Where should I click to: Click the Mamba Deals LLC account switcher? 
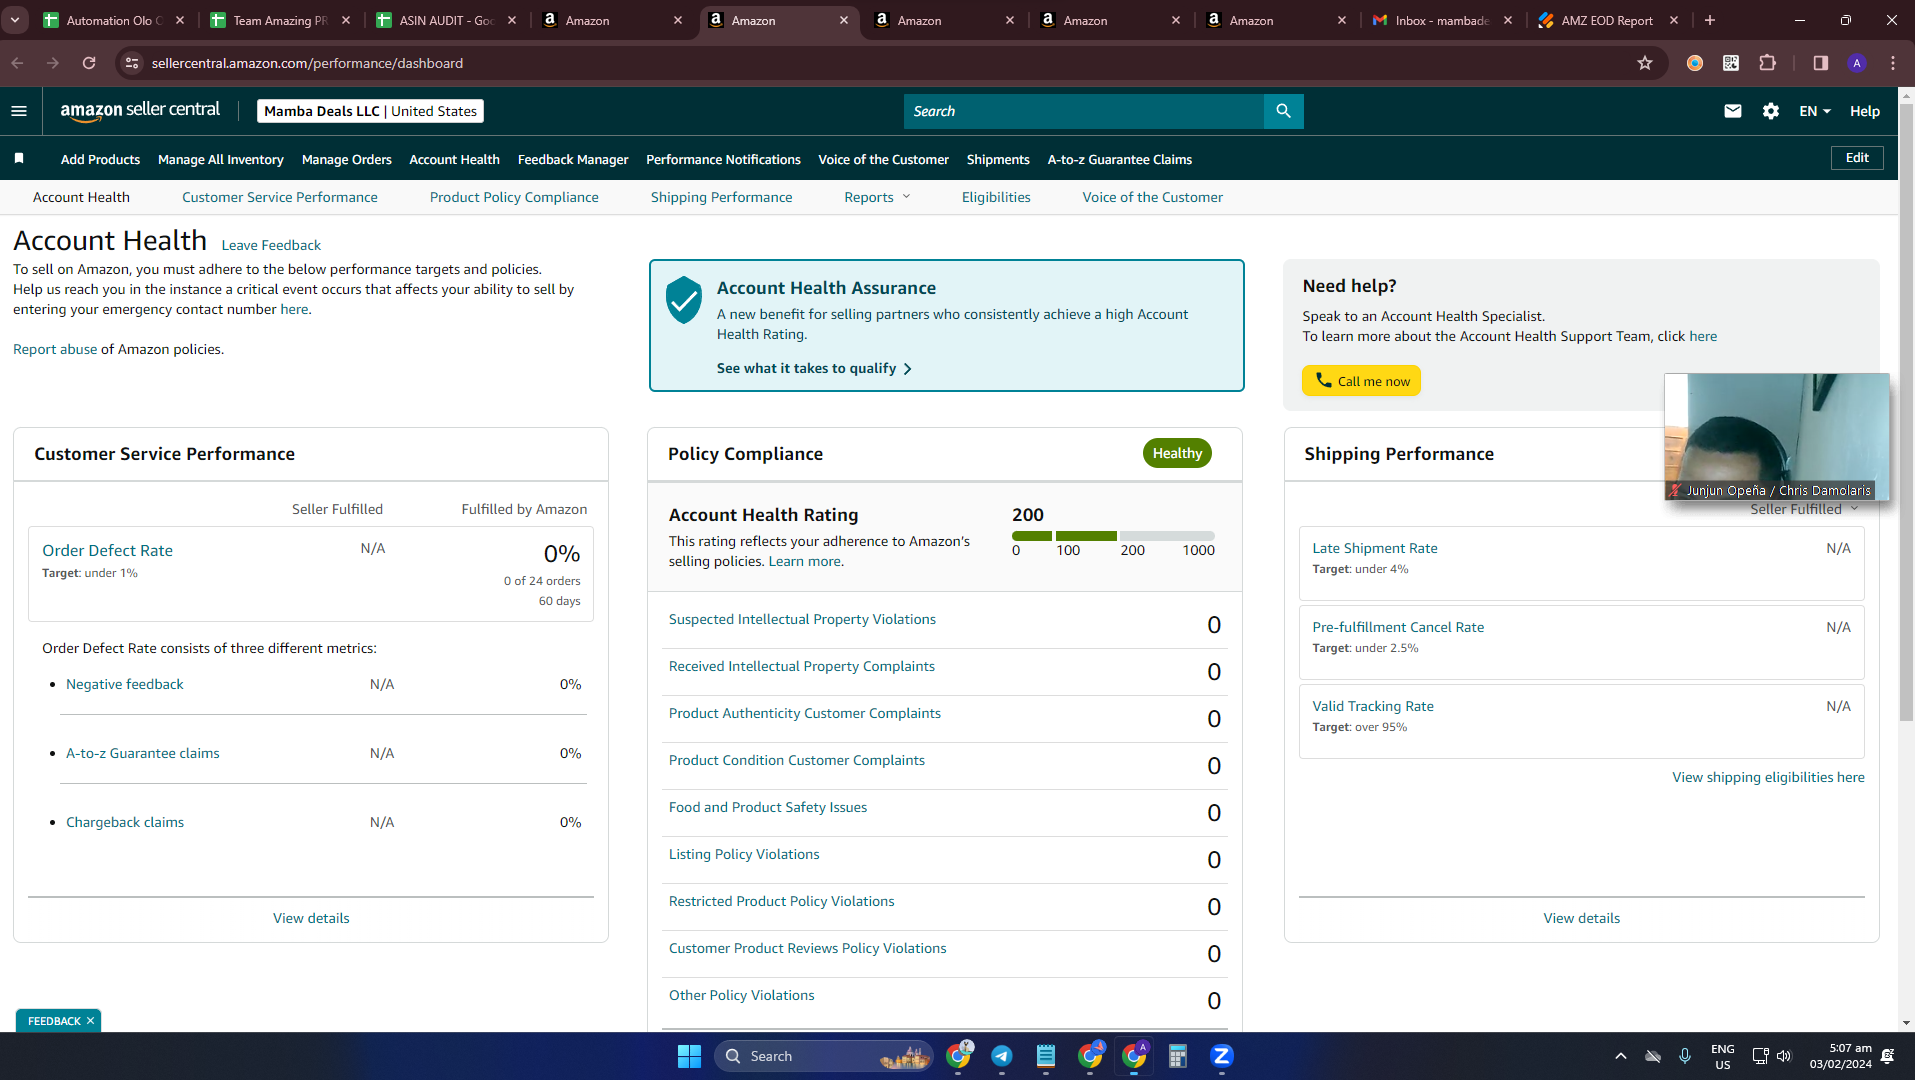pyautogui.click(x=370, y=111)
